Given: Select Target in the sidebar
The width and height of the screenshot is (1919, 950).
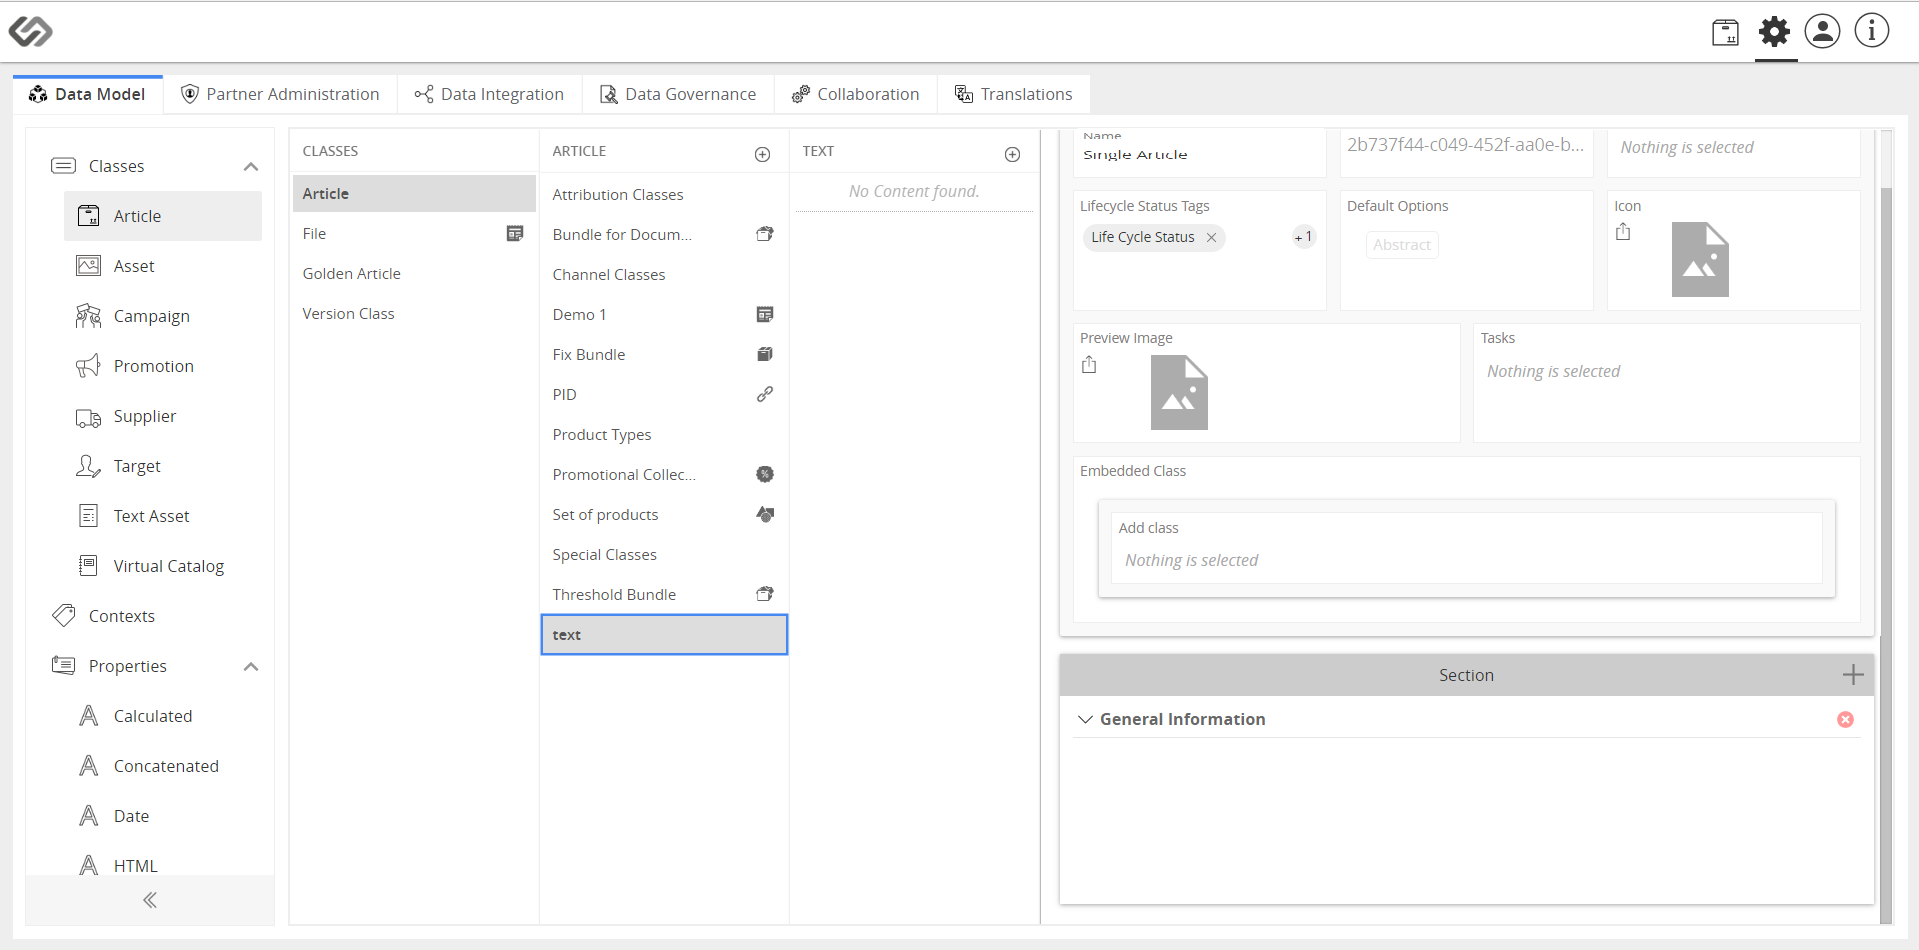Looking at the screenshot, I should point(163,466).
